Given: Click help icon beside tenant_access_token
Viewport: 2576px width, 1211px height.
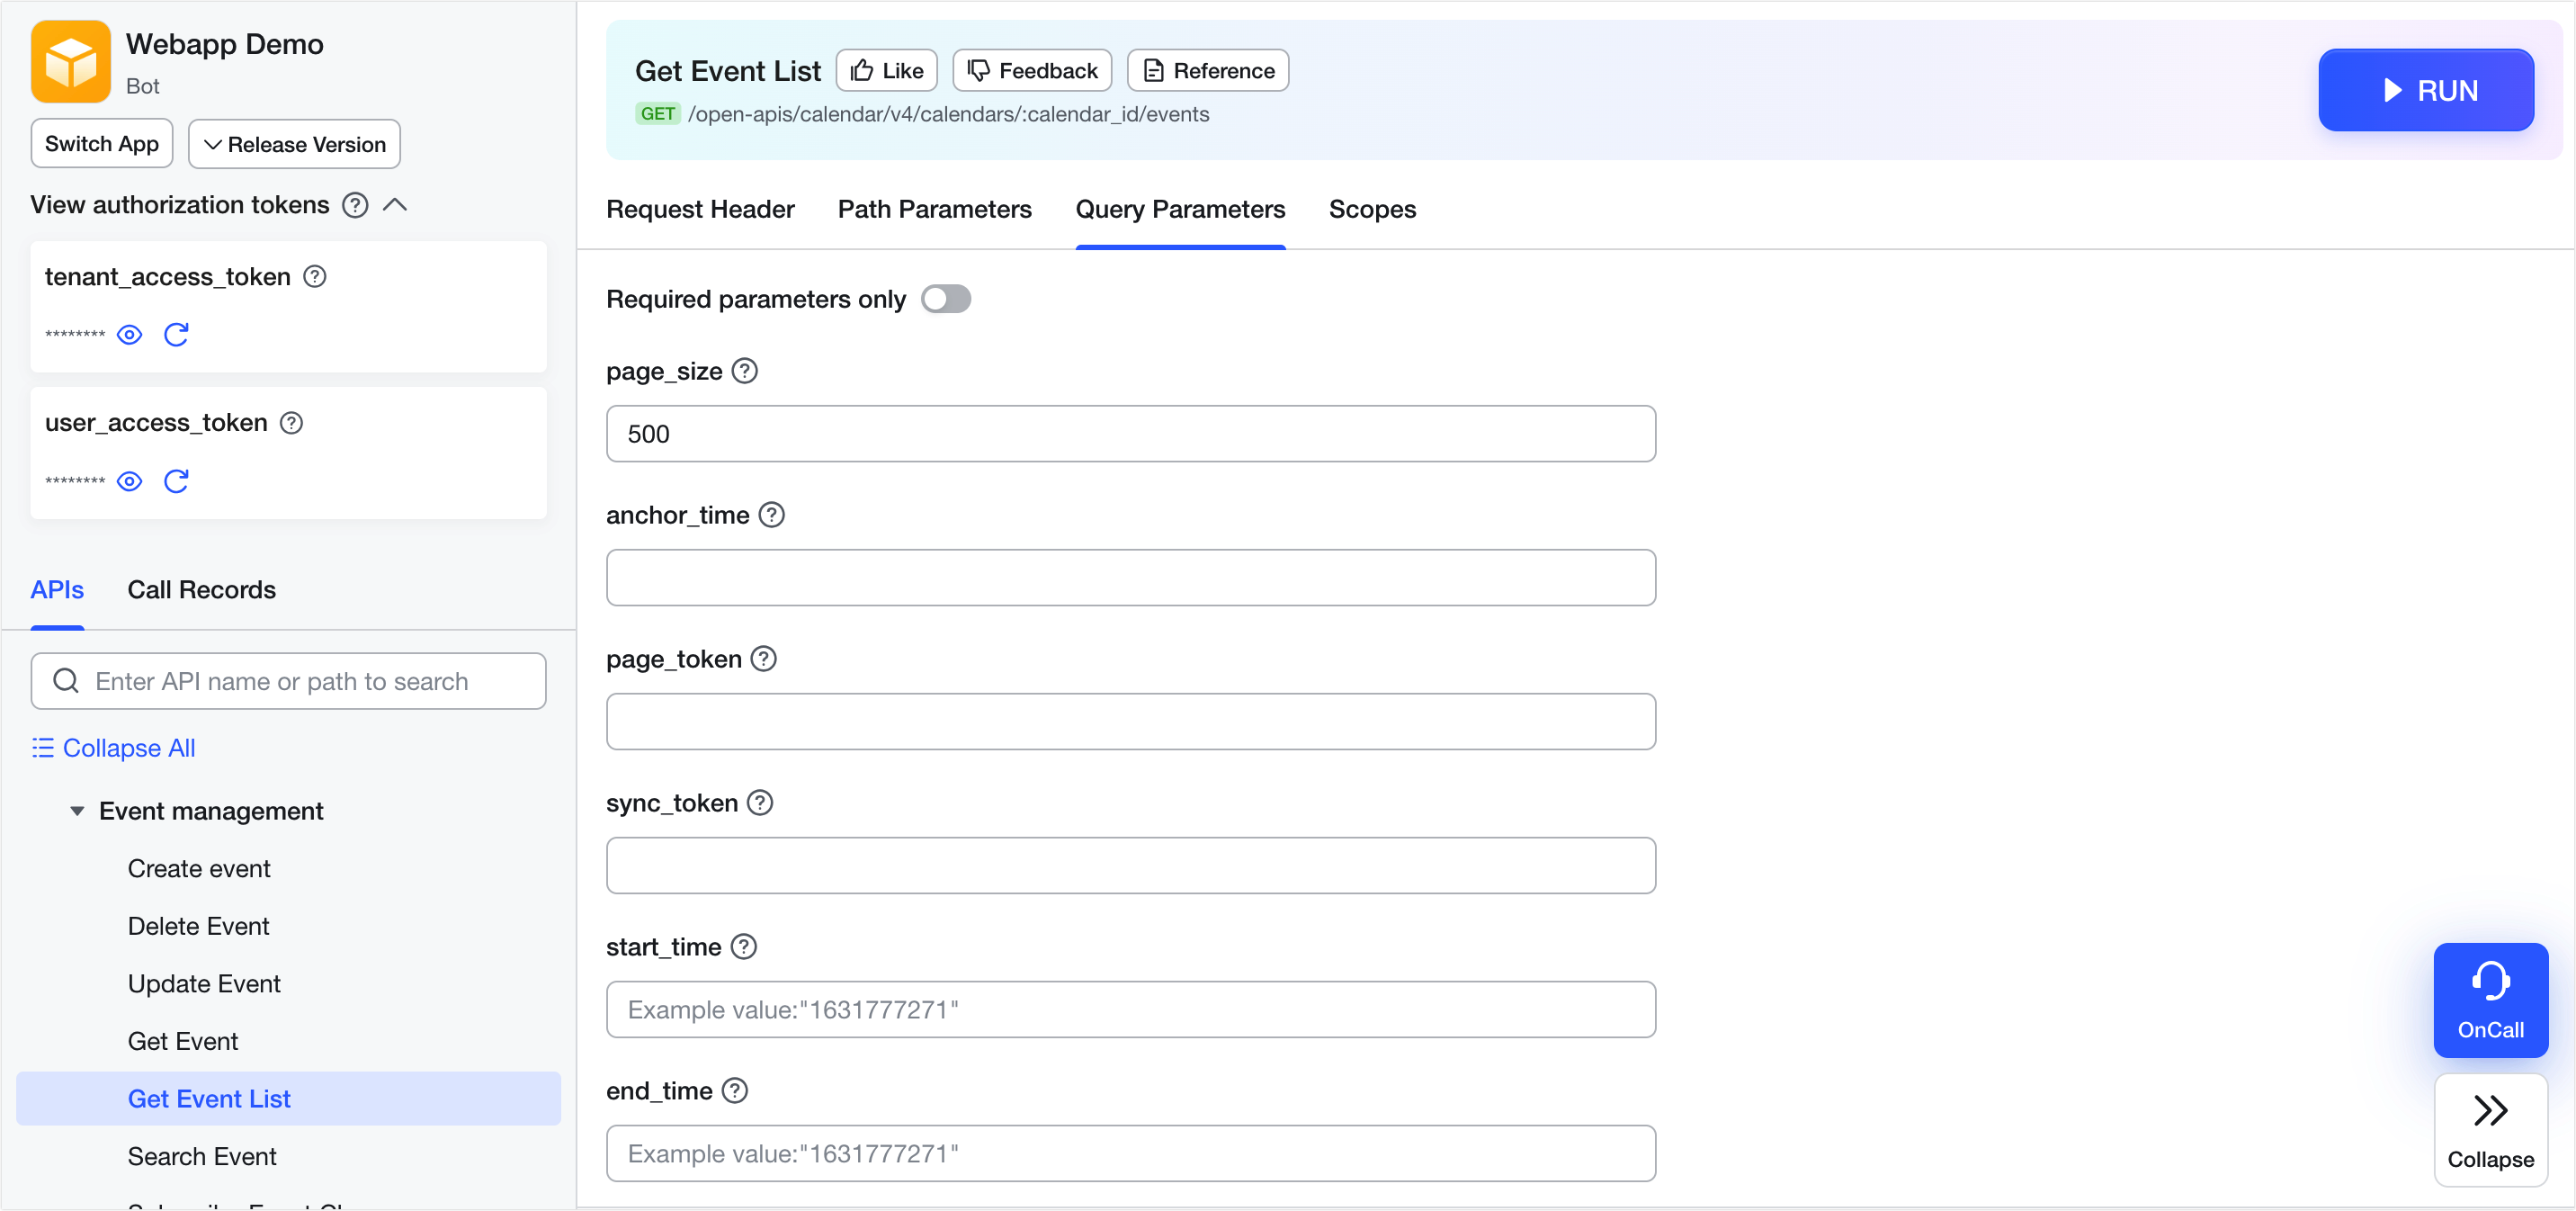Looking at the screenshot, I should click(315, 277).
